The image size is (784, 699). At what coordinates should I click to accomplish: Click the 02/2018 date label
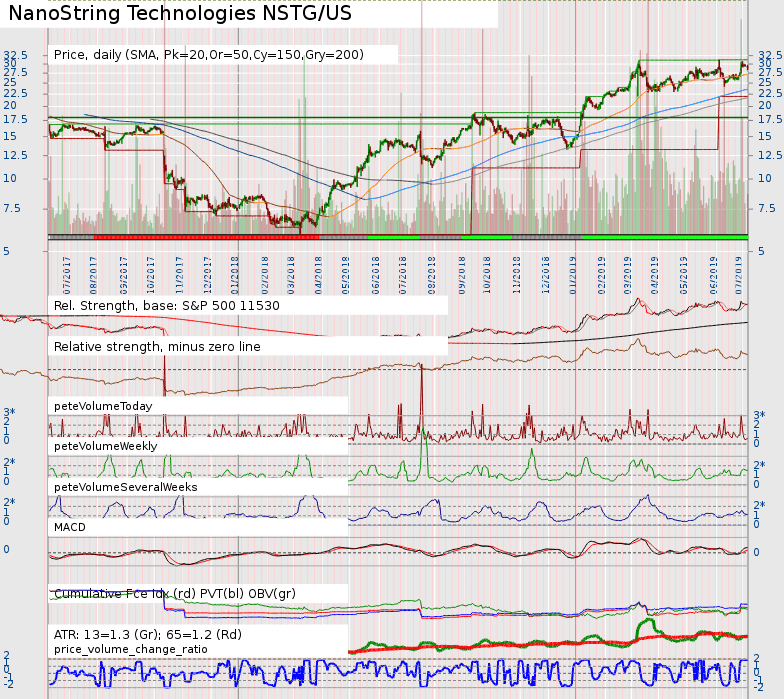265,275
